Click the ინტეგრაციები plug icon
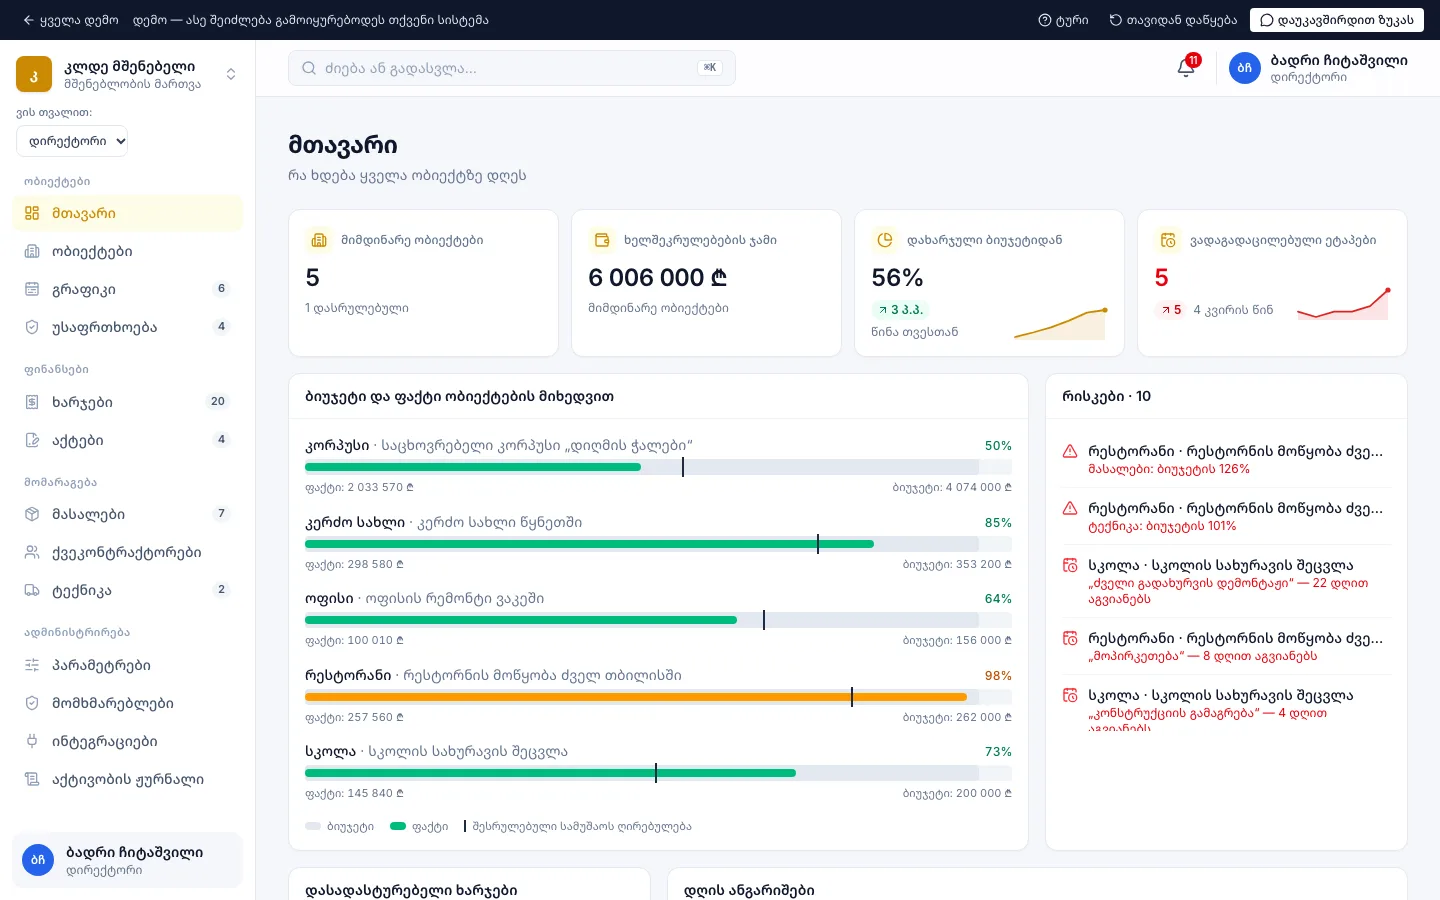 pyautogui.click(x=32, y=741)
